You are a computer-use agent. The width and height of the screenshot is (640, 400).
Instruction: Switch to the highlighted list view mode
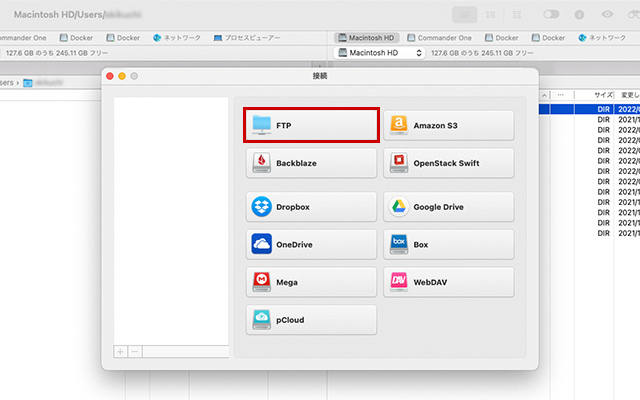pos(464,15)
